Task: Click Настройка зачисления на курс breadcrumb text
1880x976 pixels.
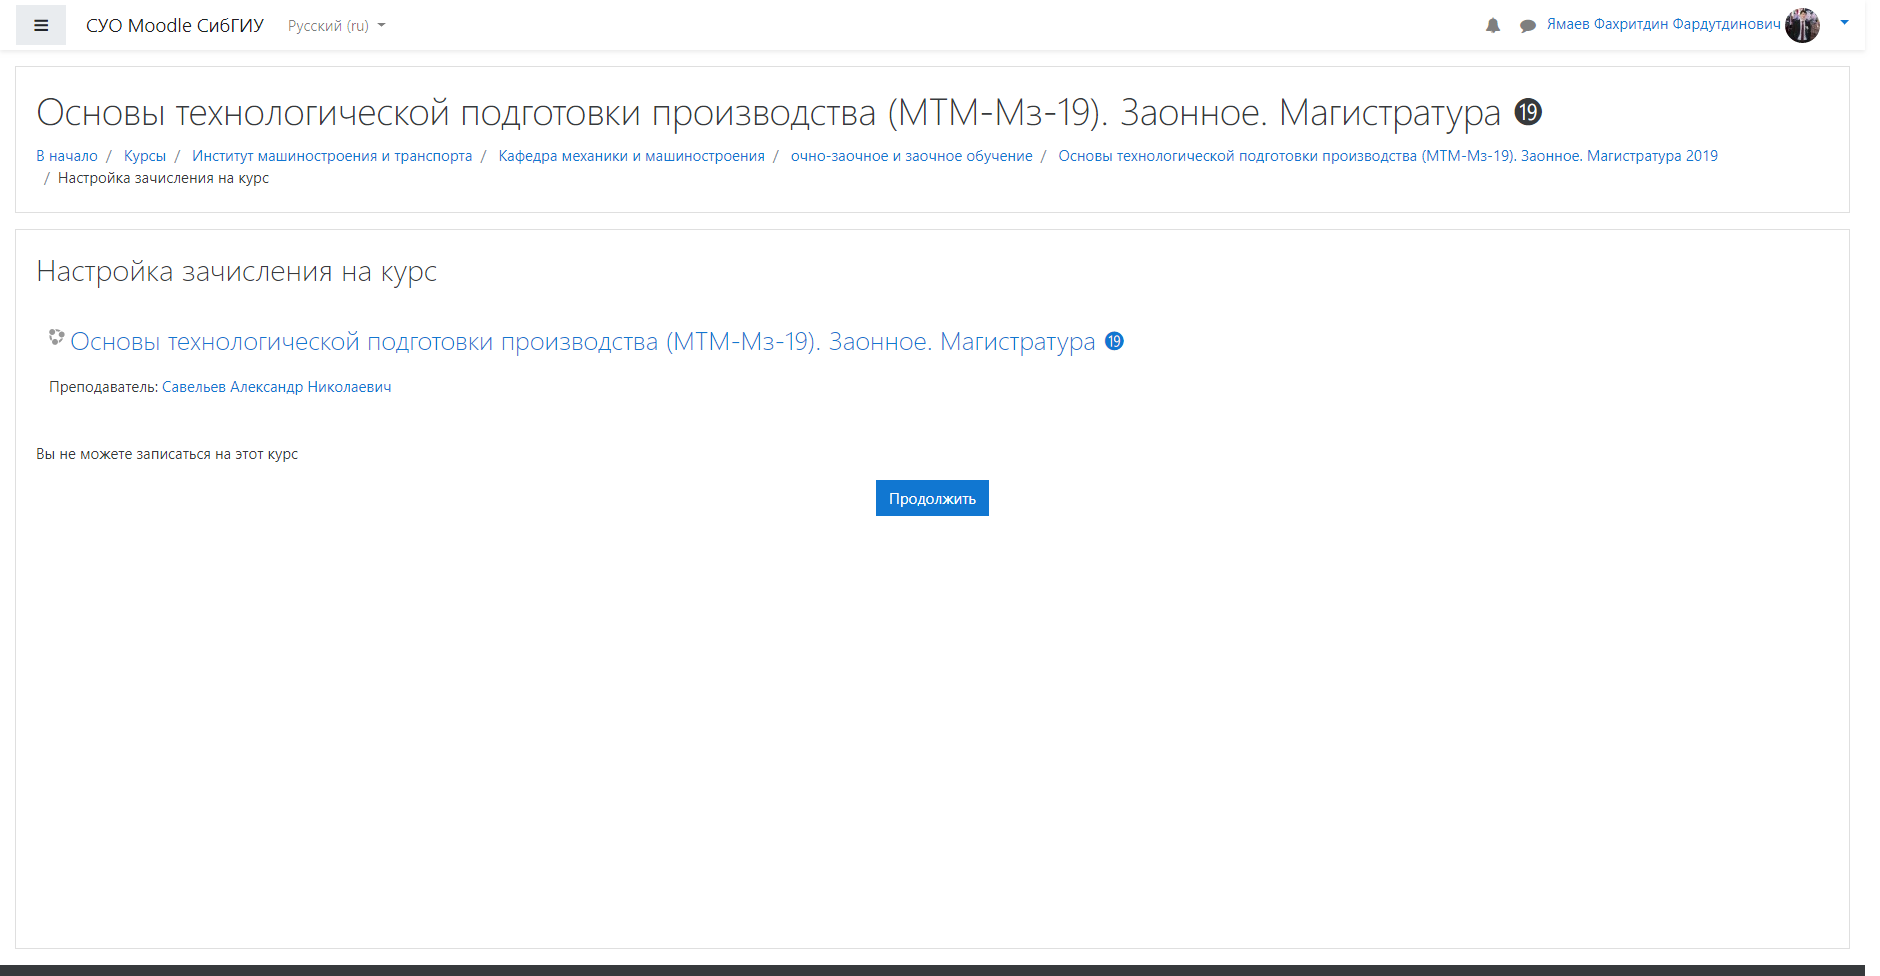Action: 163,178
